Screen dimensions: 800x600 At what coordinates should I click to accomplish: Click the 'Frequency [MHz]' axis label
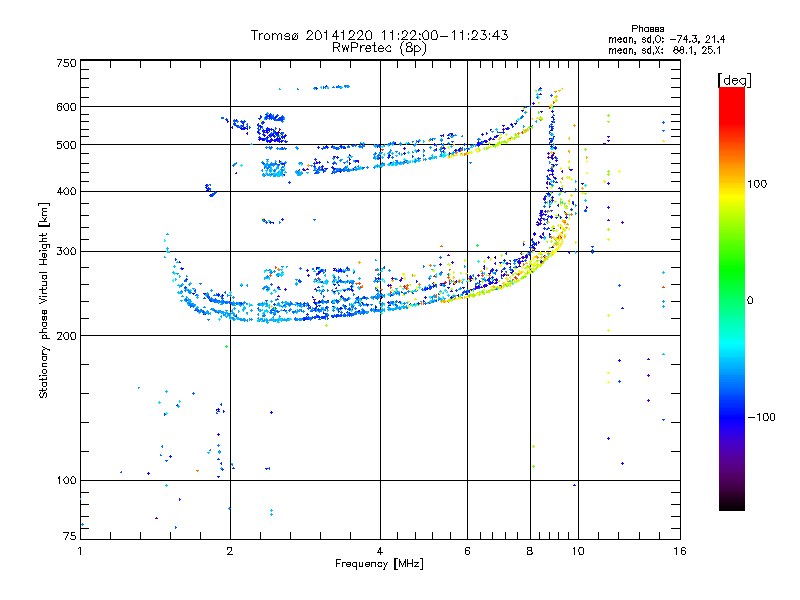pyautogui.click(x=379, y=564)
